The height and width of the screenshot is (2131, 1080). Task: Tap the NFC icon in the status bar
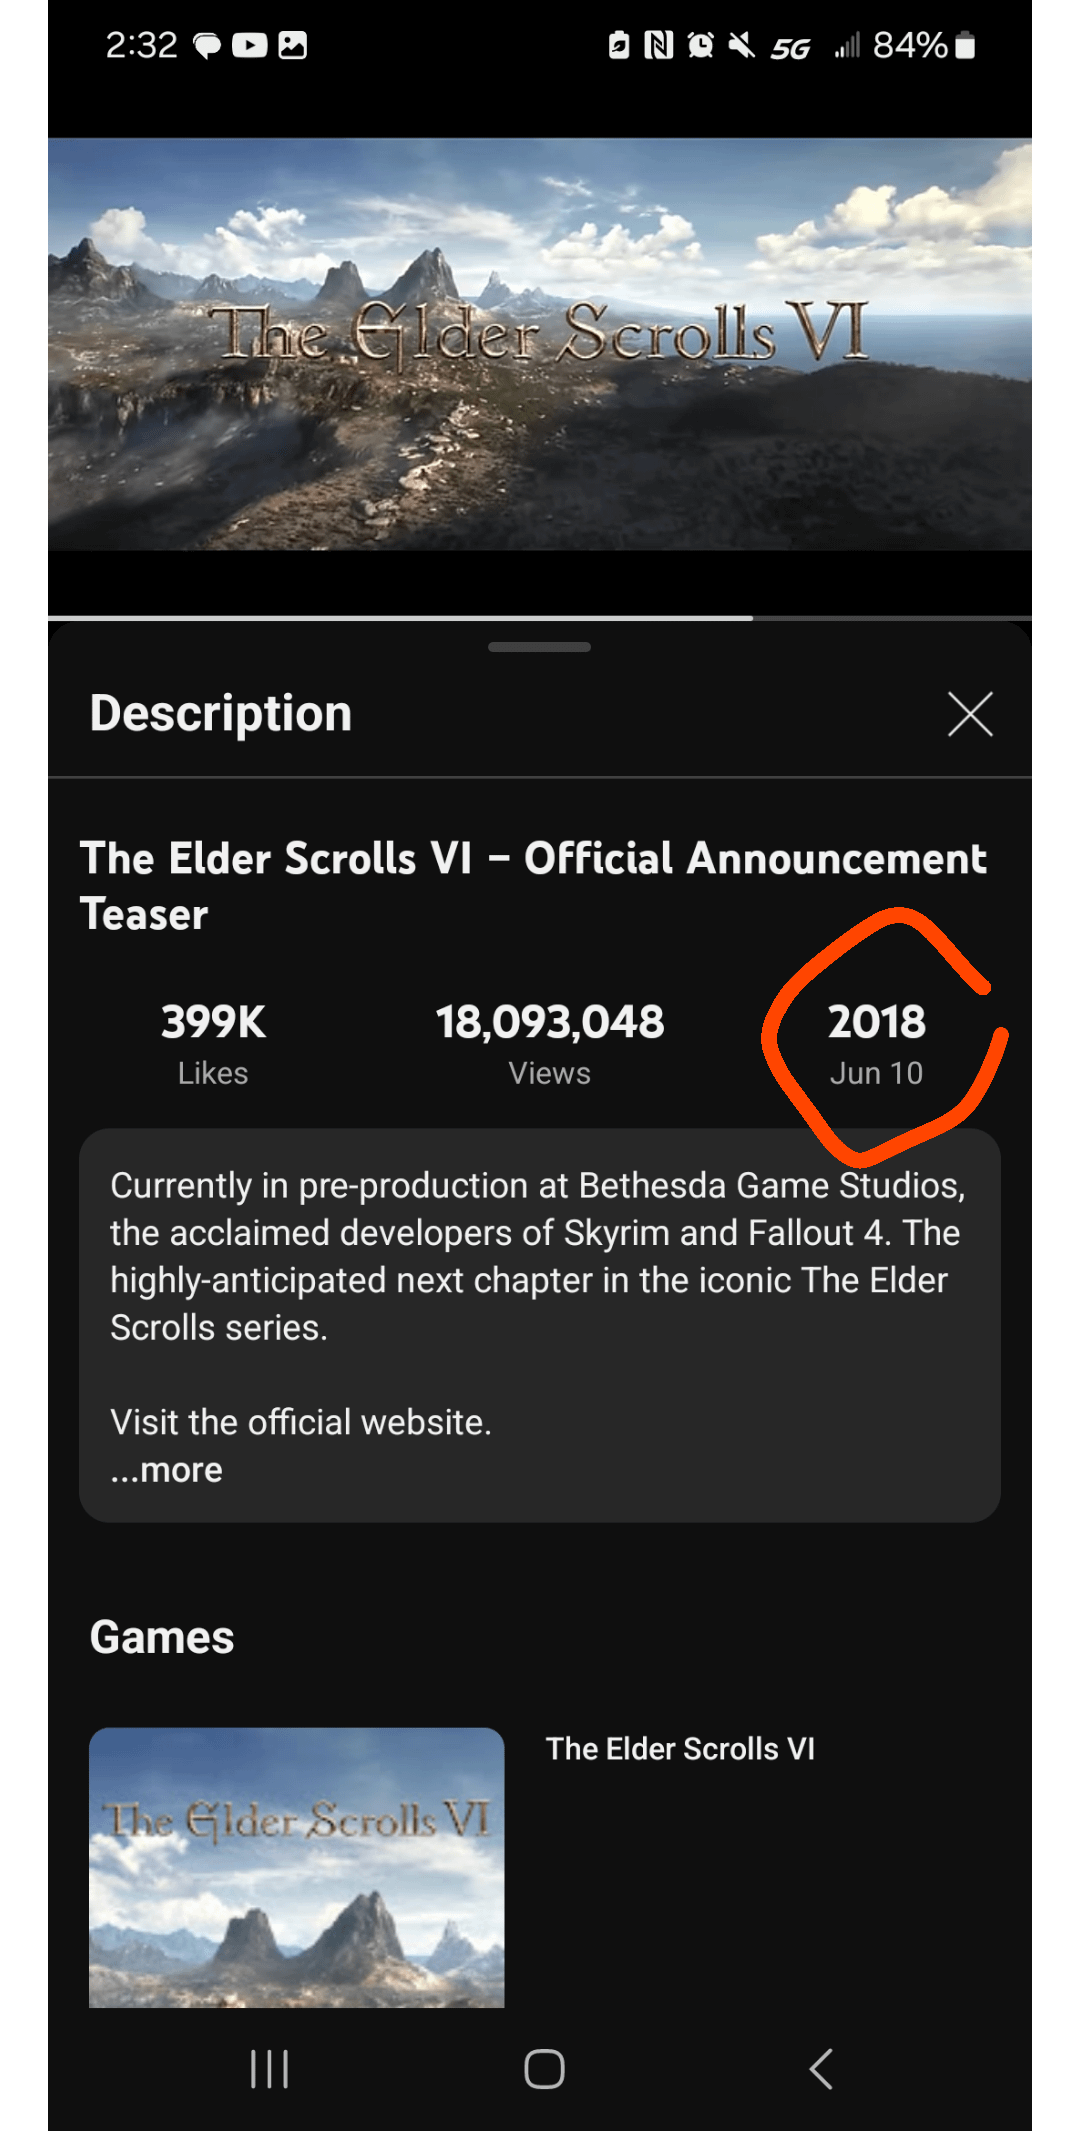(x=660, y=45)
